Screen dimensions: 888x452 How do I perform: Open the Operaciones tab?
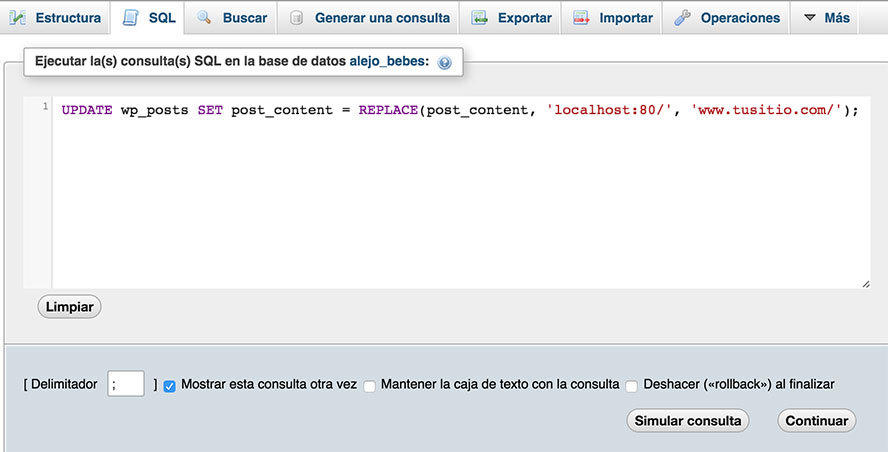(x=727, y=18)
